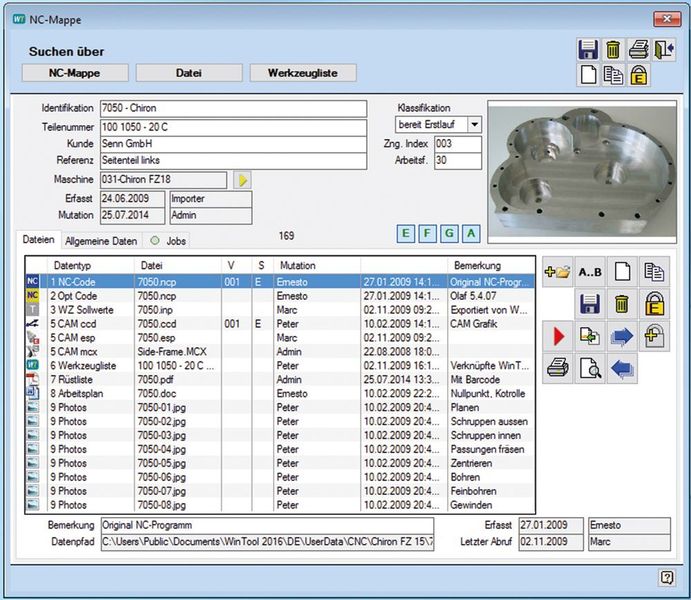Select the Side-Frame.MCX file row
The height and width of the screenshot is (600, 691).
point(280,352)
